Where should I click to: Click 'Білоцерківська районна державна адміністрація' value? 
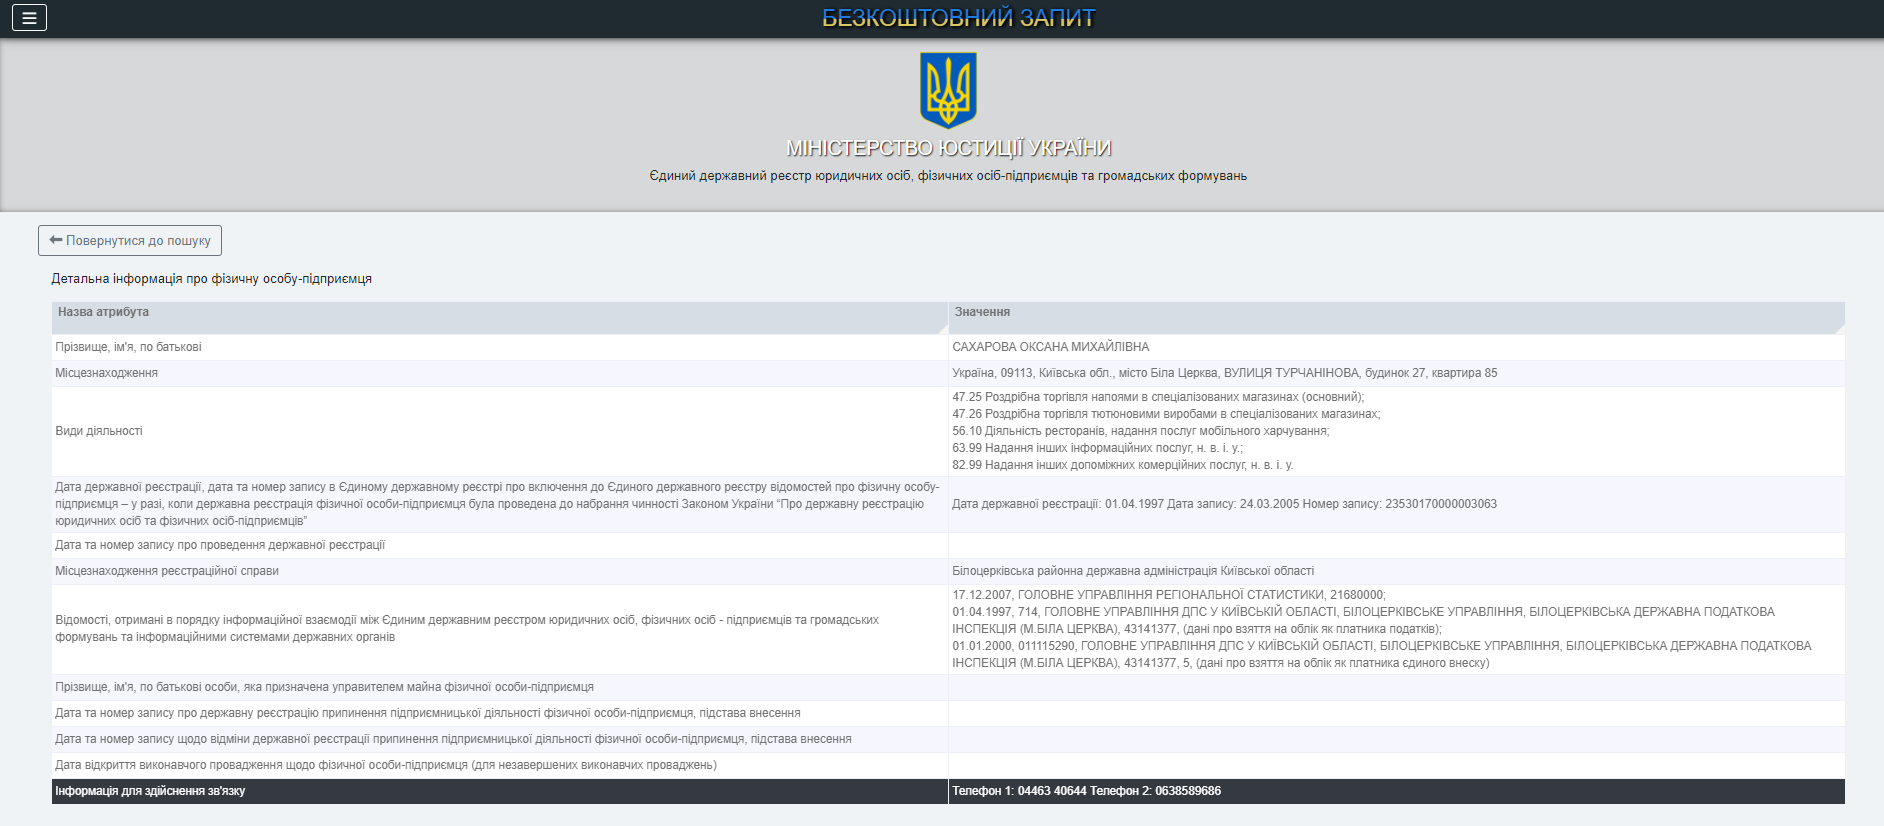click(x=1133, y=571)
